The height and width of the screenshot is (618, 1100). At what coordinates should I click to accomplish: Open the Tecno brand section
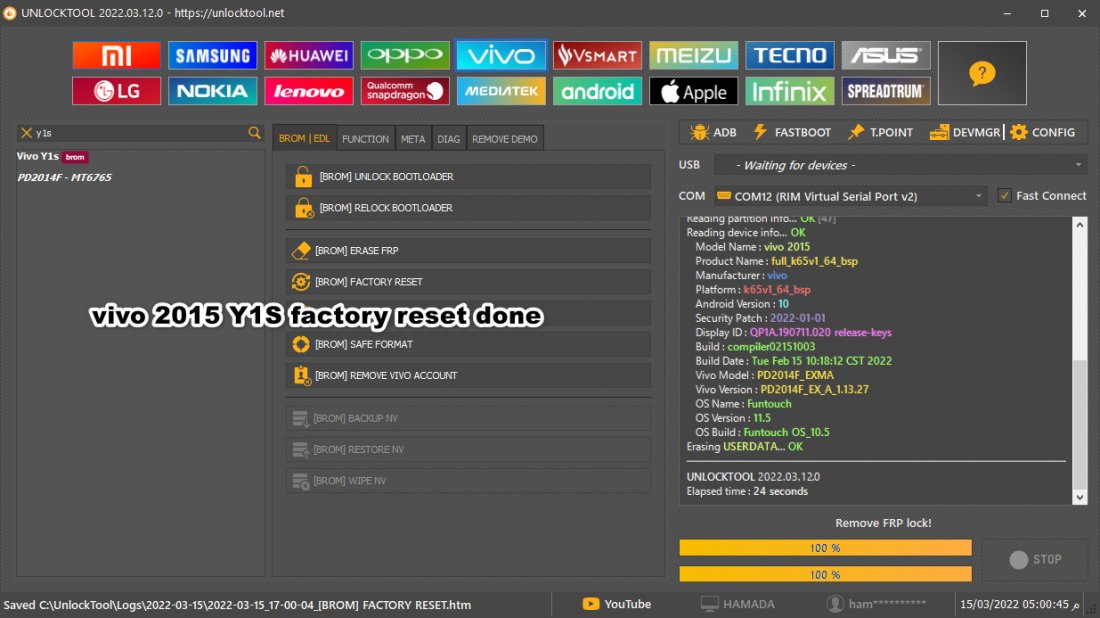click(x=789, y=55)
